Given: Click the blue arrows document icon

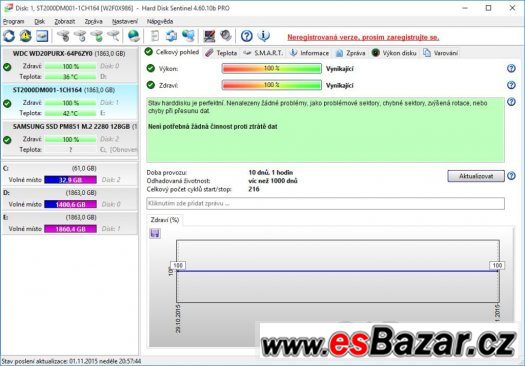Looking at the screenshot, I should coord(171,36).
